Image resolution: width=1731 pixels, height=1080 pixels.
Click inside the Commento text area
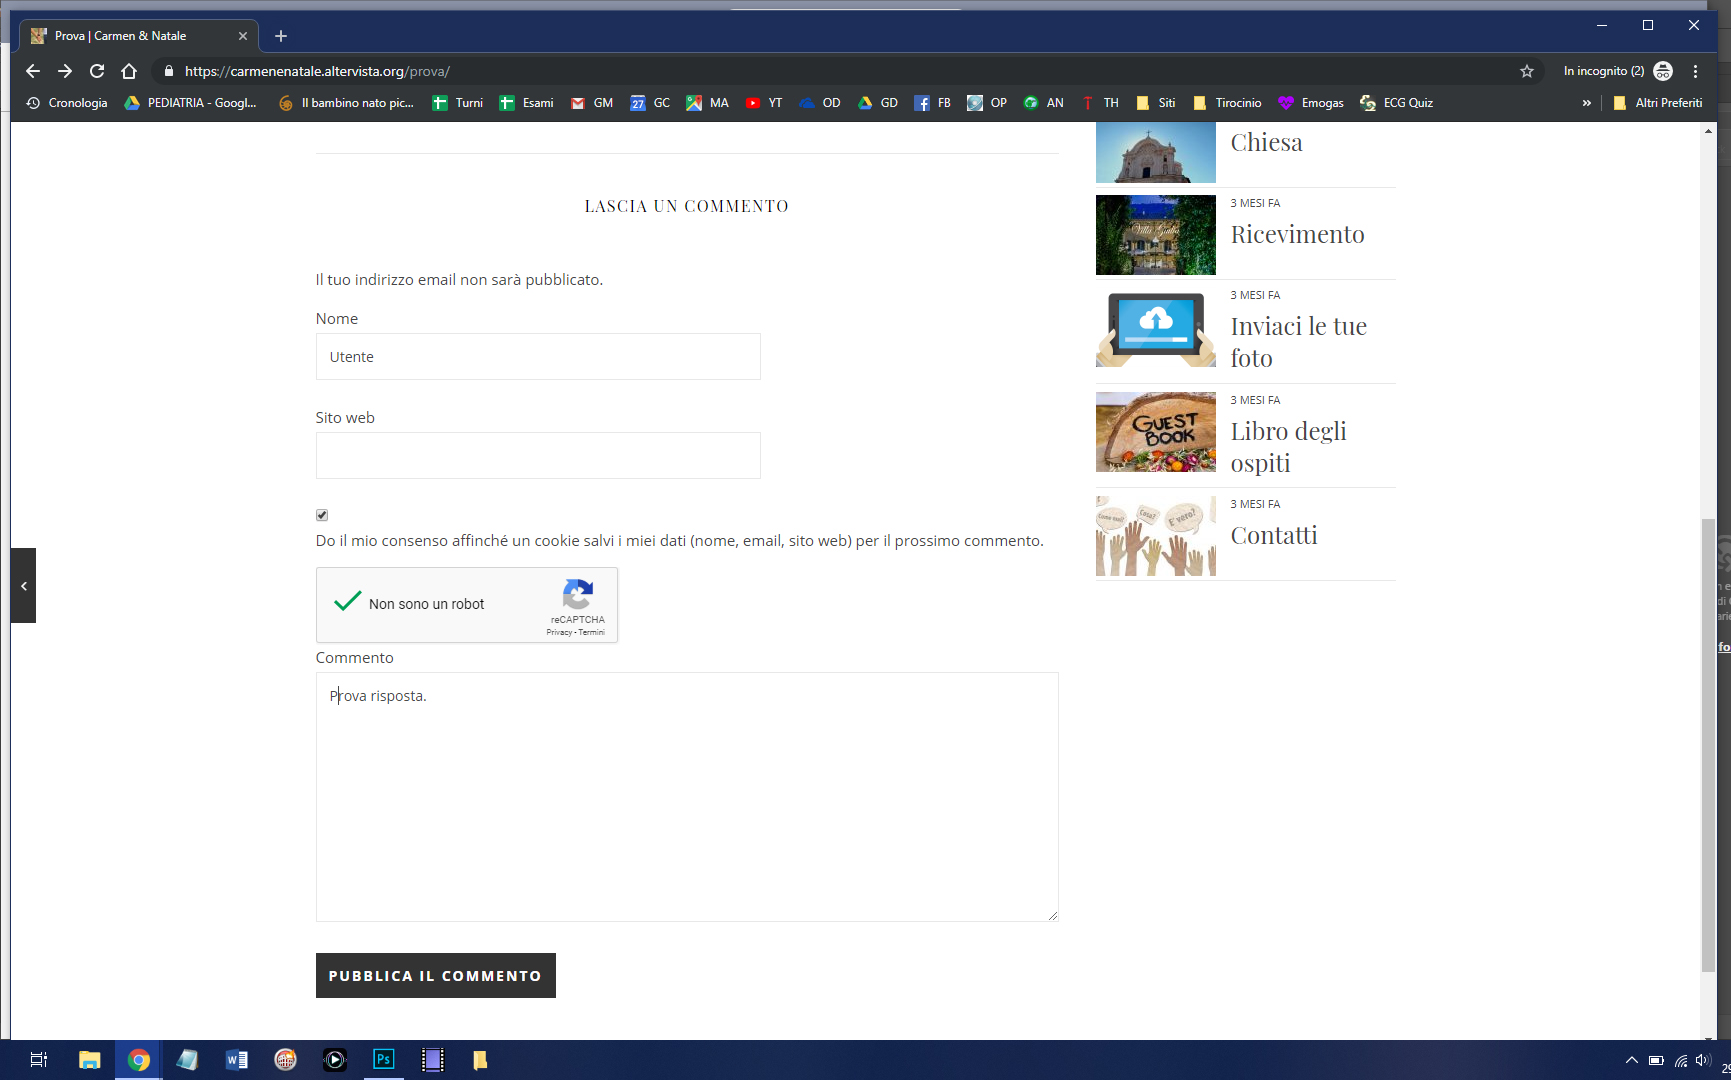tap(687, 797)
